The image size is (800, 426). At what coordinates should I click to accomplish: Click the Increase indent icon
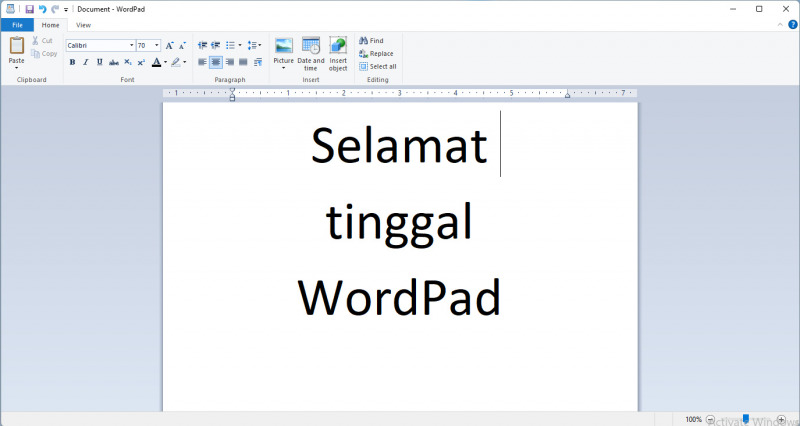(x=215, y=46)
